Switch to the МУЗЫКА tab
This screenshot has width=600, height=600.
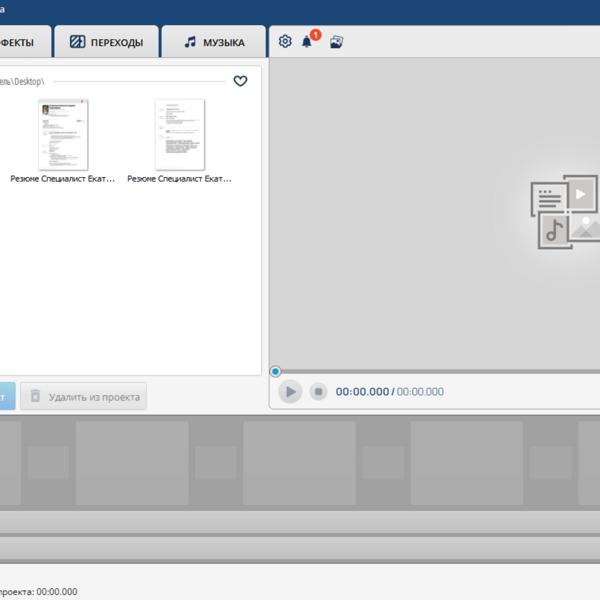point(213,42)
